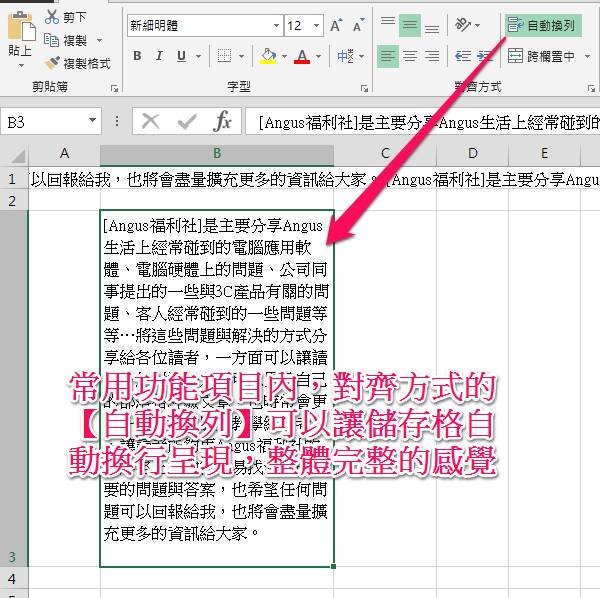The image size is (600, 598).
Task: Toggle Bold formatting
Action: pos(137,56)
